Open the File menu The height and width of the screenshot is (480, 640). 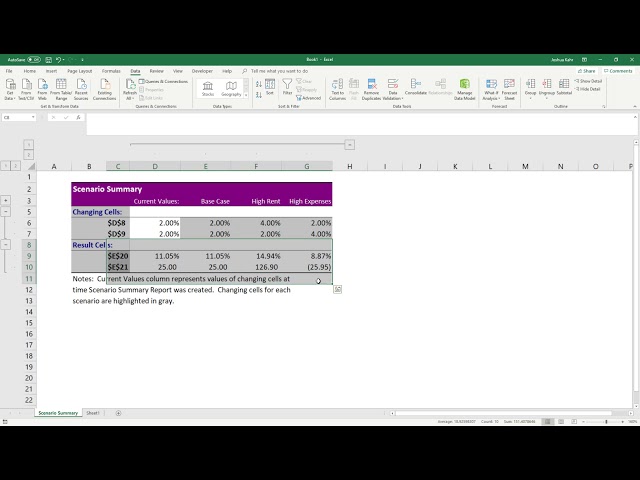pyautogui.click(x=9, y=71)
